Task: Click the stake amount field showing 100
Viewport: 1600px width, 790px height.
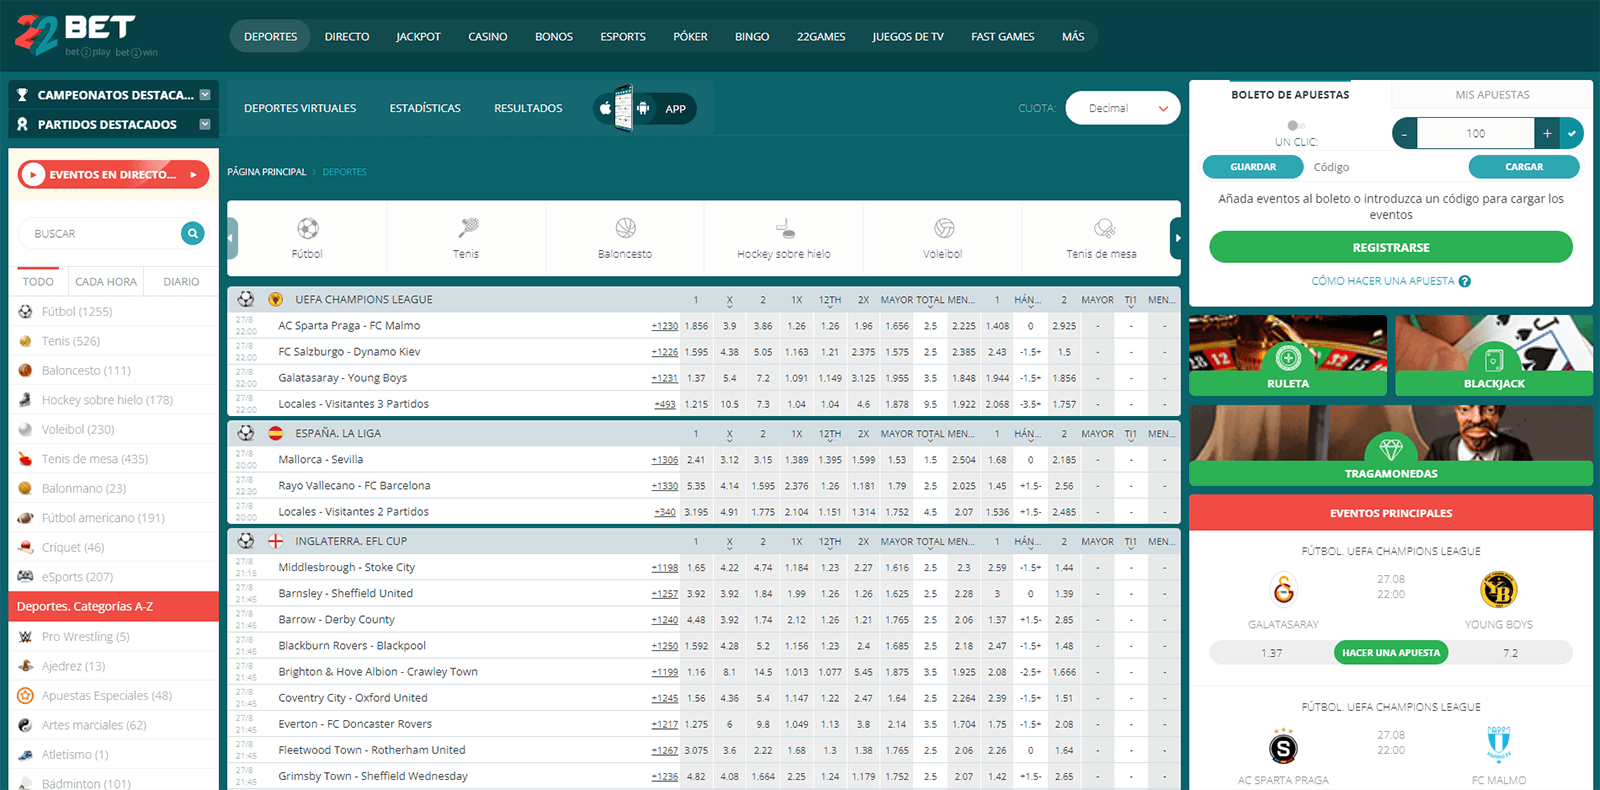Action: (1476, 133)
